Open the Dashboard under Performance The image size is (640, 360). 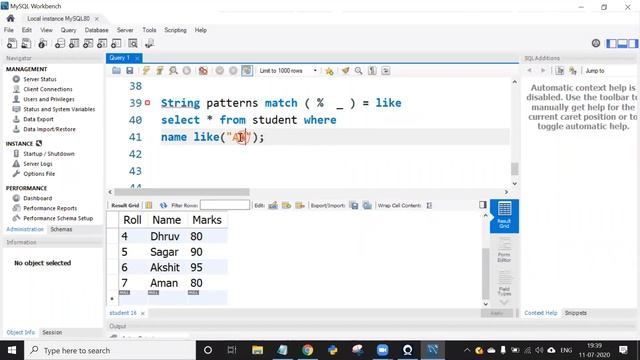click(38, 198)
